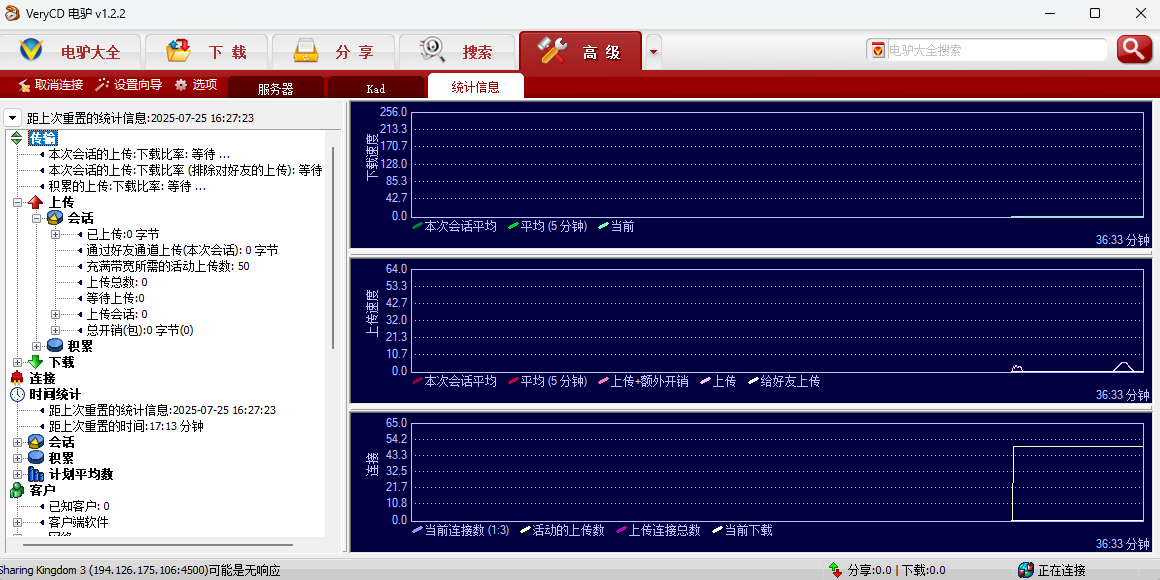
Task: Click the 电驴大全搜索 search input field
Action: (995, 50)
